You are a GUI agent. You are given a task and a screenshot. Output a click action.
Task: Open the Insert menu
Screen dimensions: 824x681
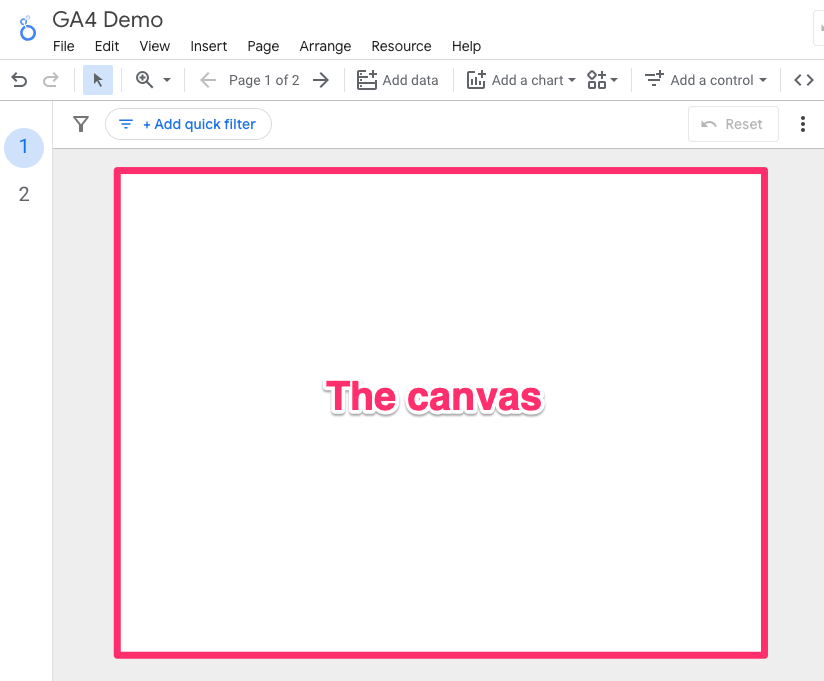(x=209, y=46)
